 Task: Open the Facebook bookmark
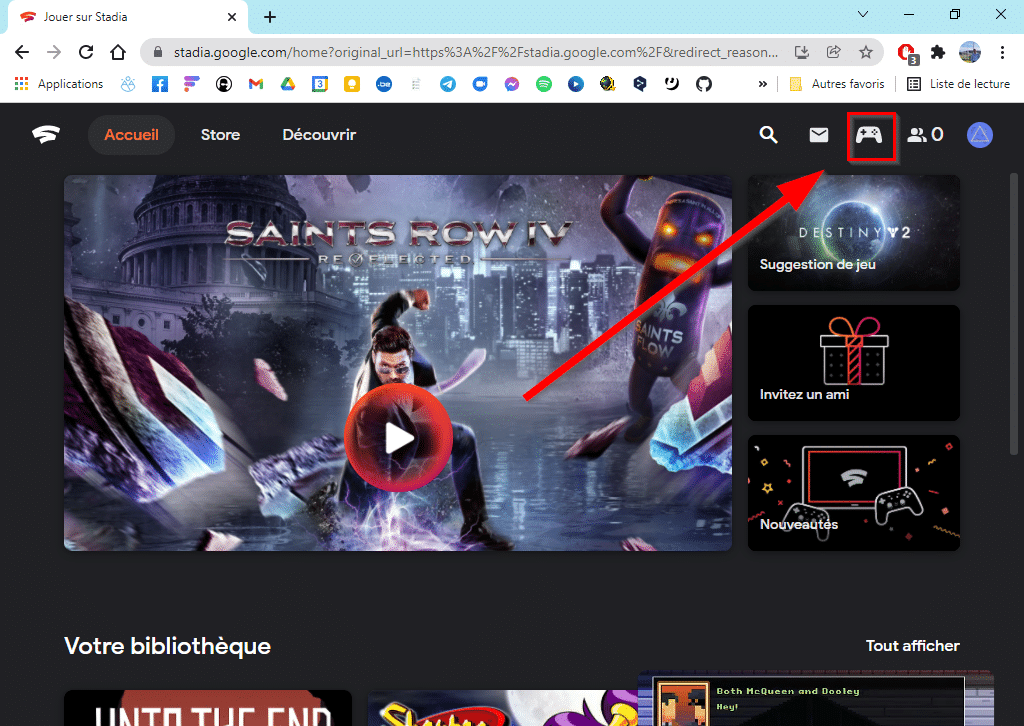tap(160, 84)
